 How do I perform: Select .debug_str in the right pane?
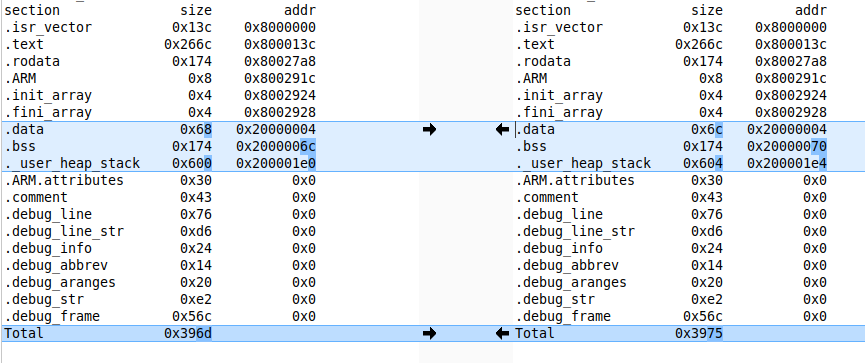[555, 300]
